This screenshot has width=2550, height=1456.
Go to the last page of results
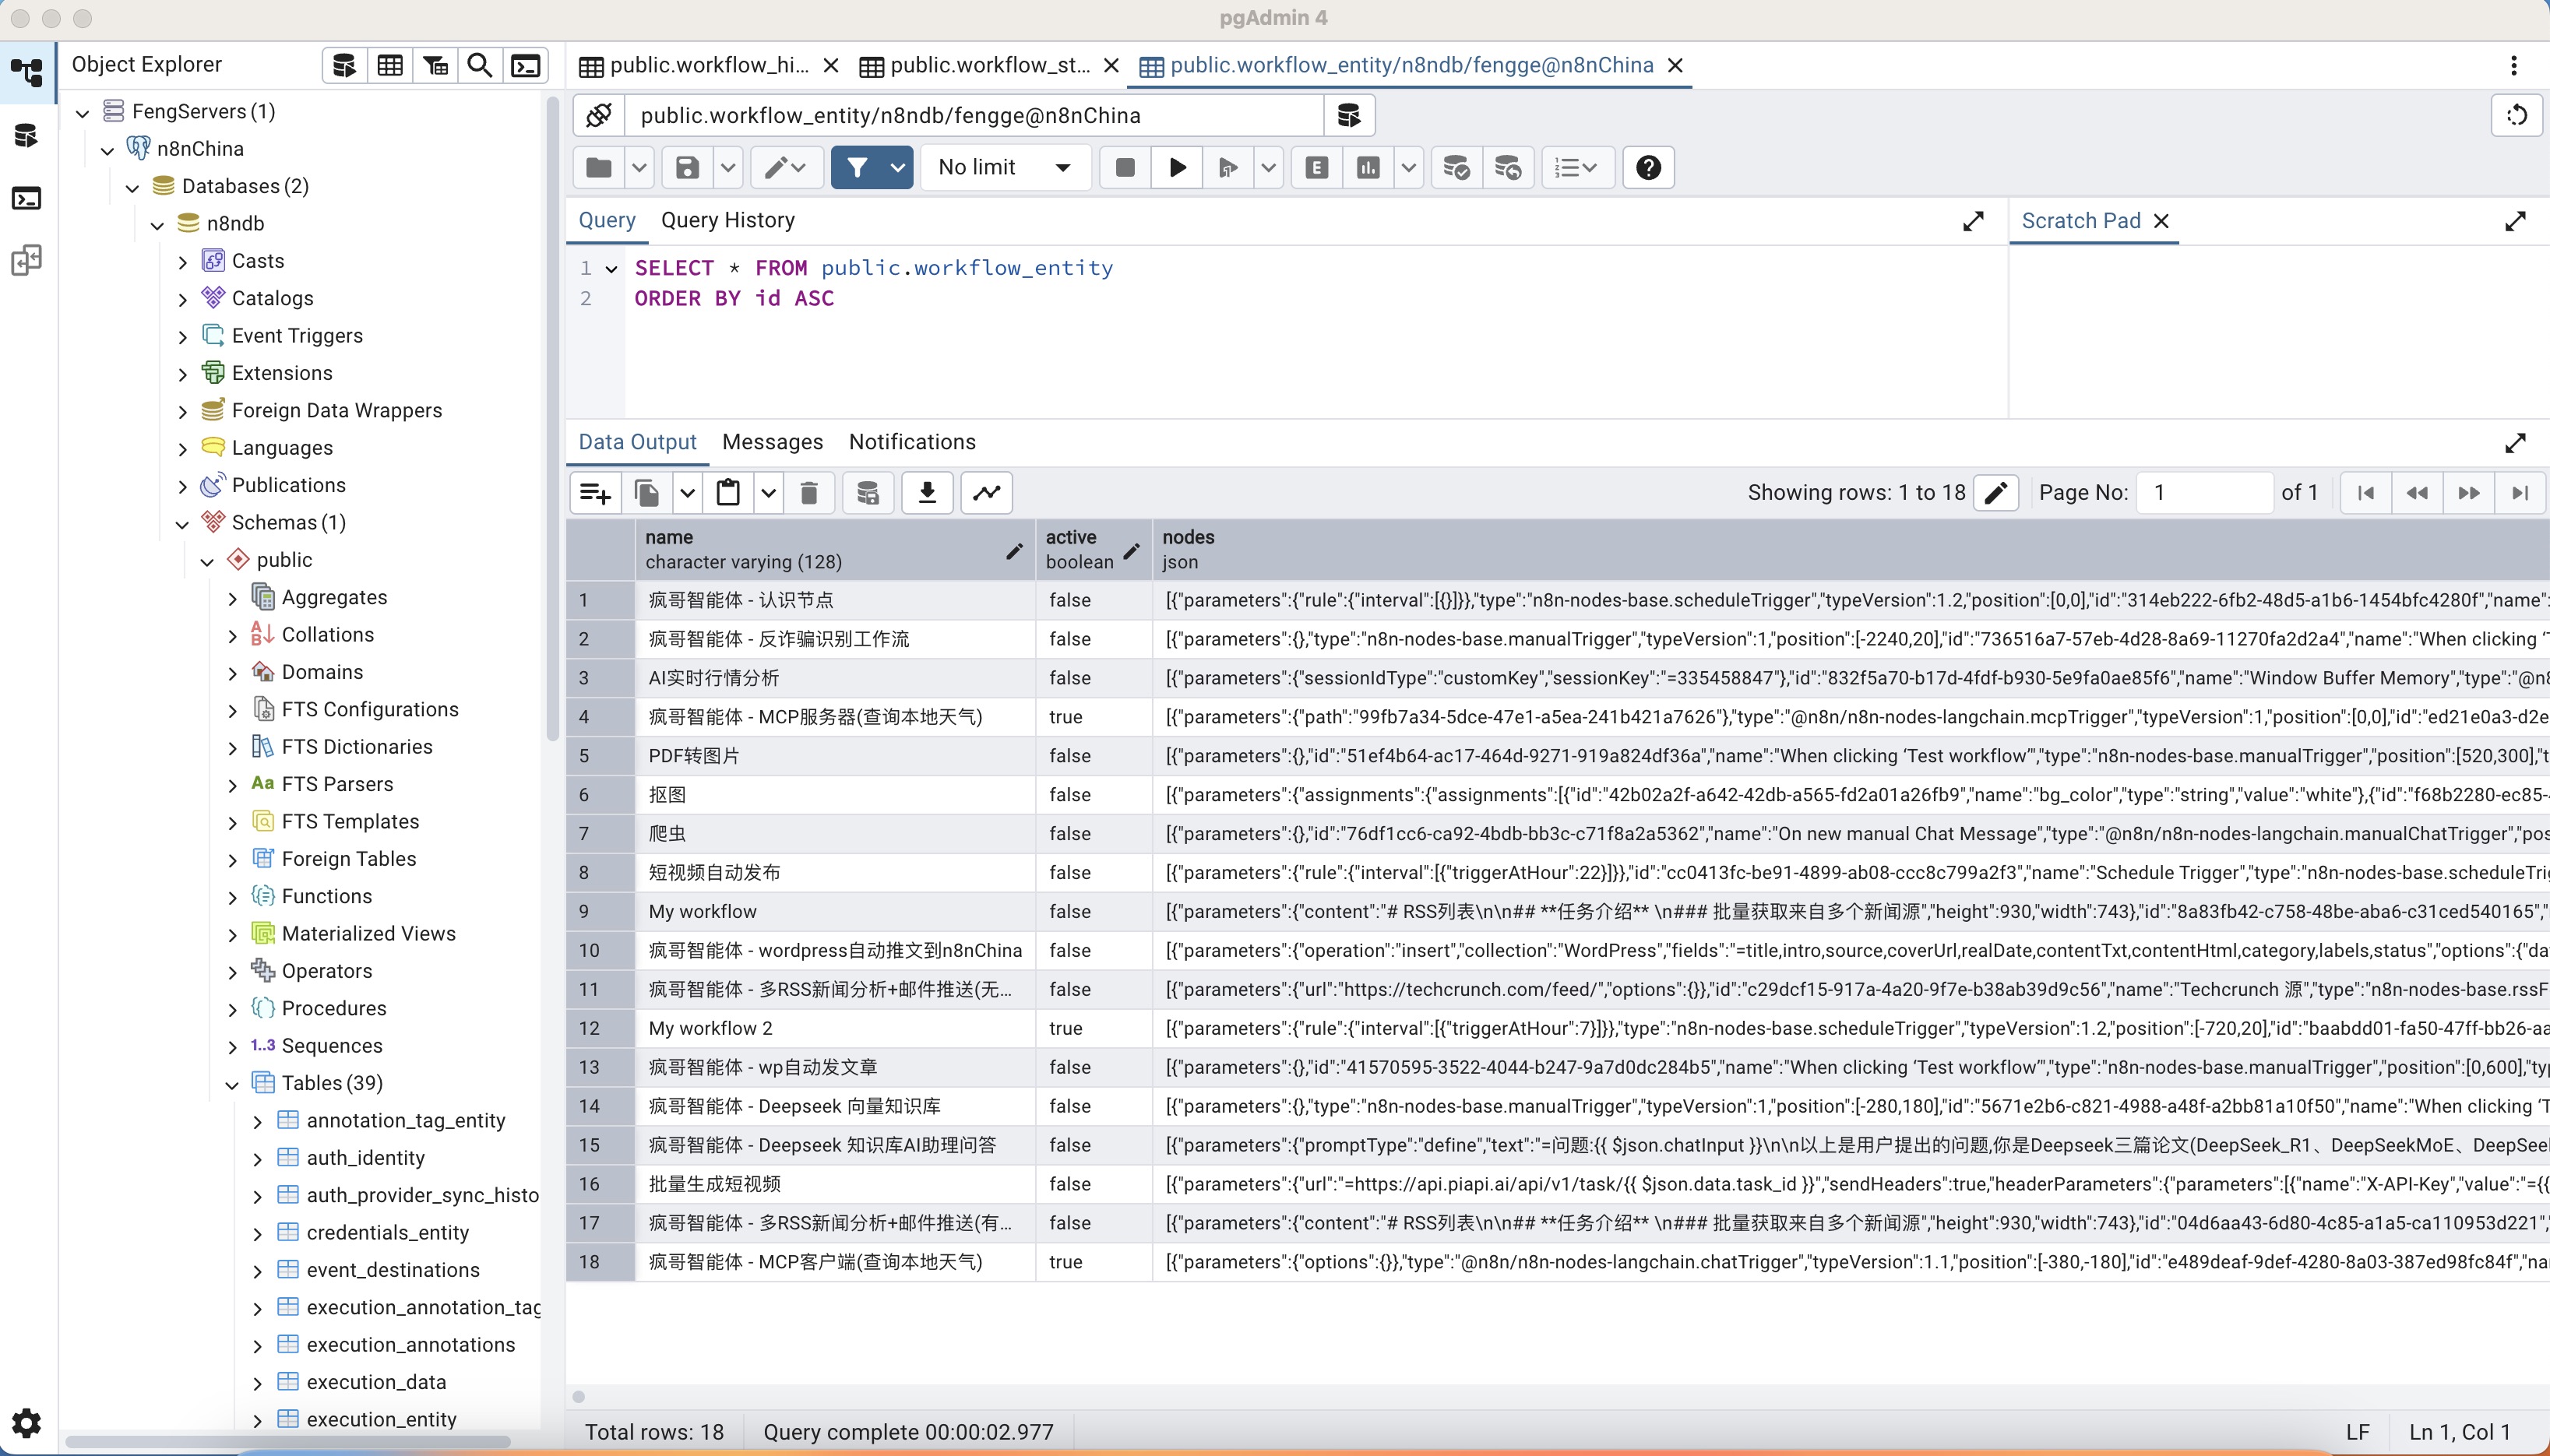tap(2520, 493)
